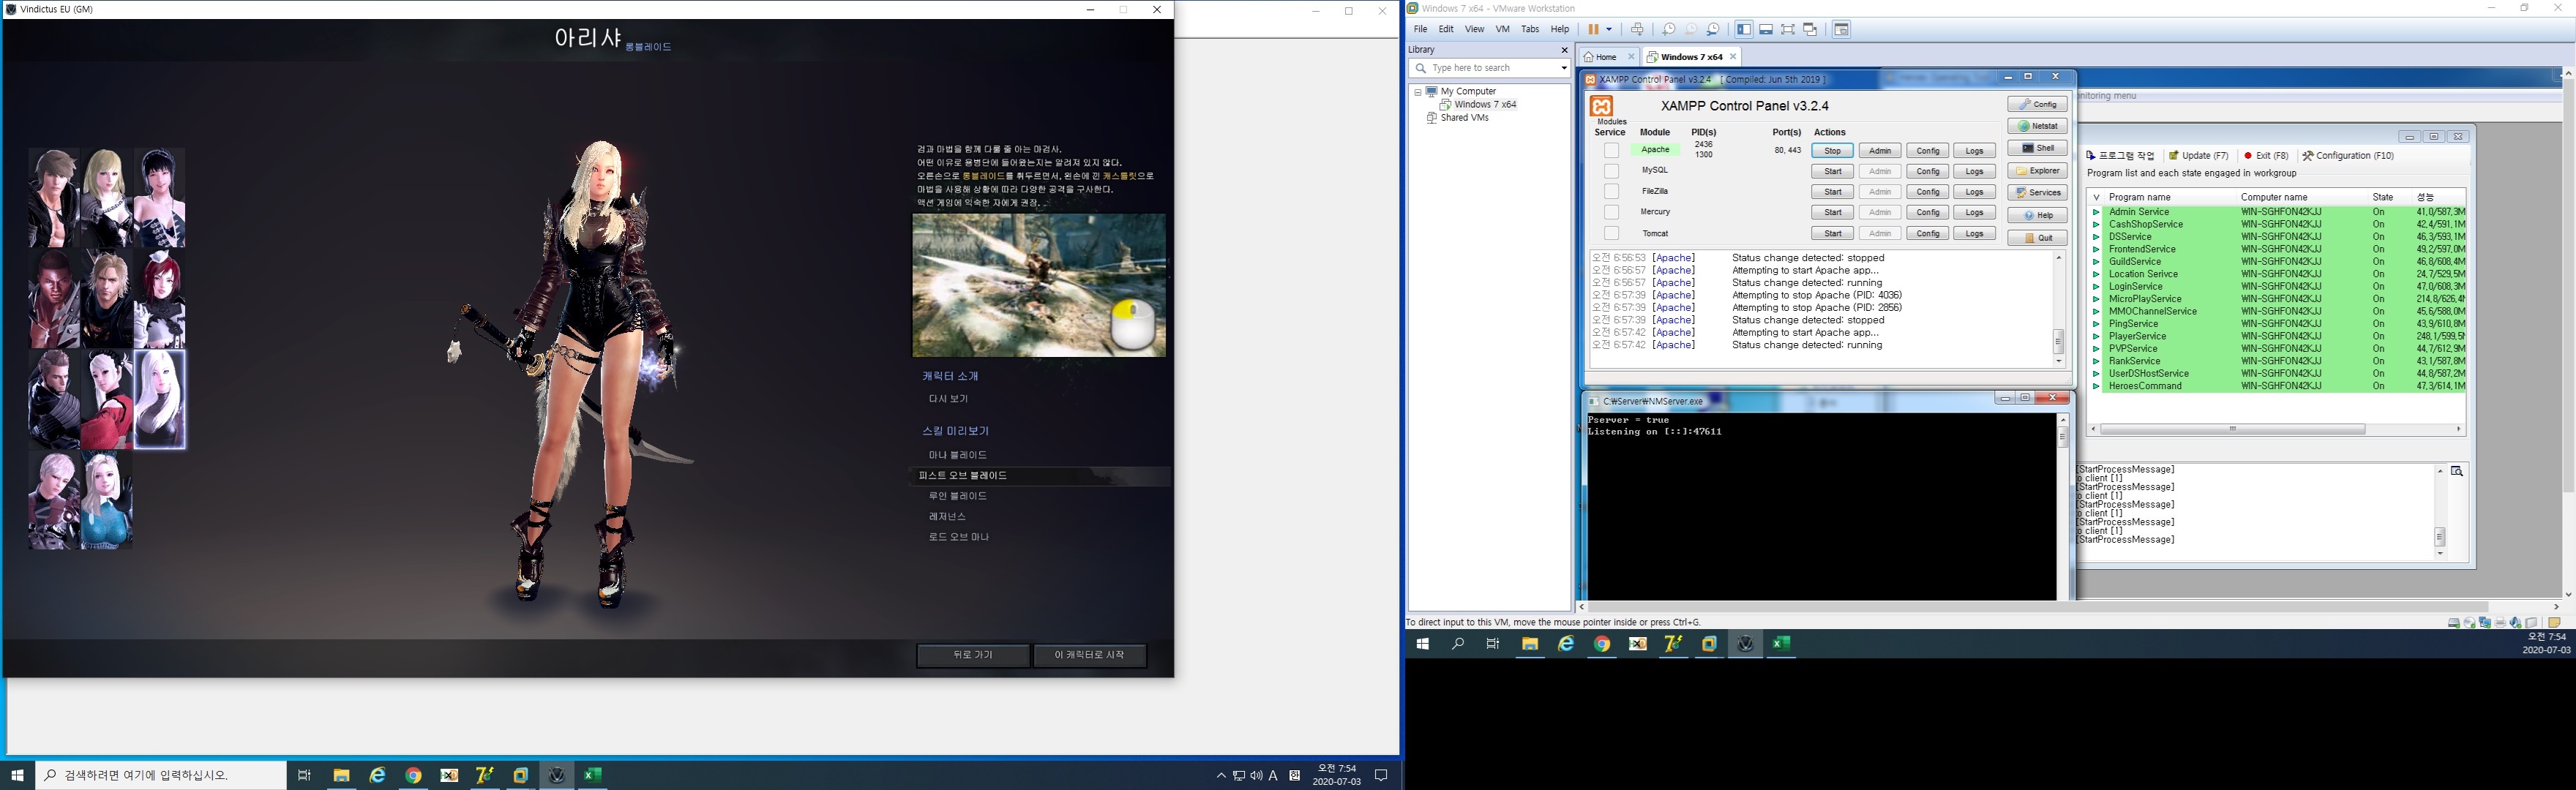Open the library search dropdown arrow
2576x790 pixels.
1564,68
